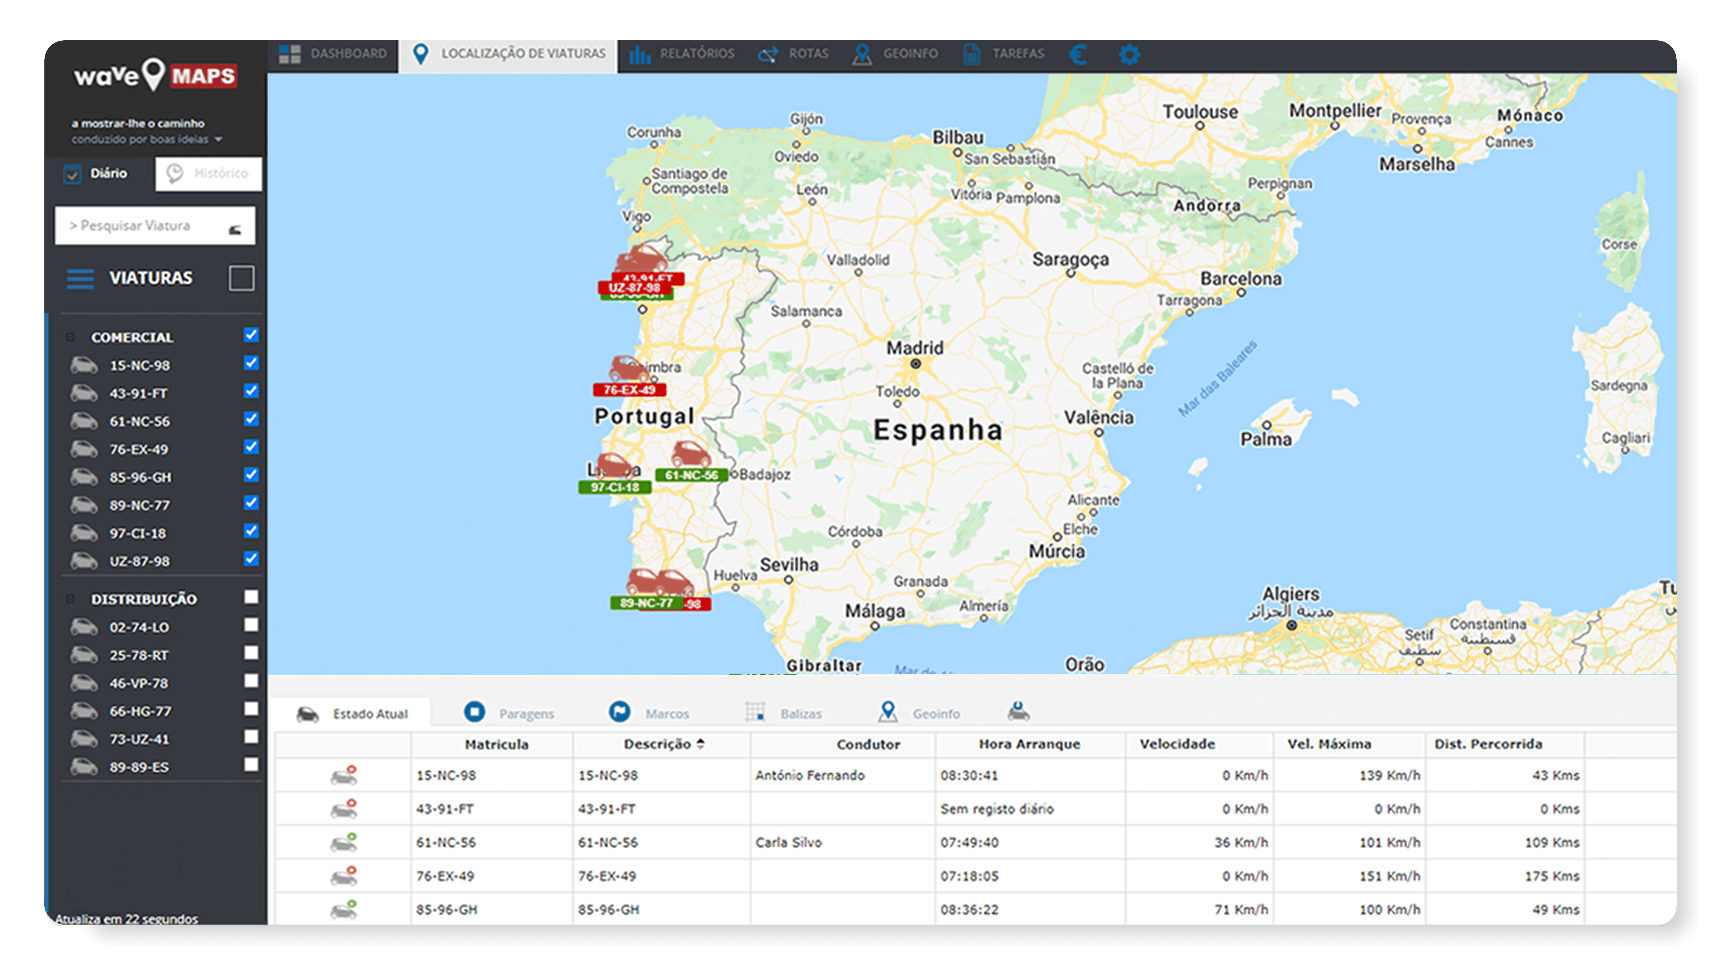
Task: Click the euro currency icon in top bar
Action: coord(1078,55)
